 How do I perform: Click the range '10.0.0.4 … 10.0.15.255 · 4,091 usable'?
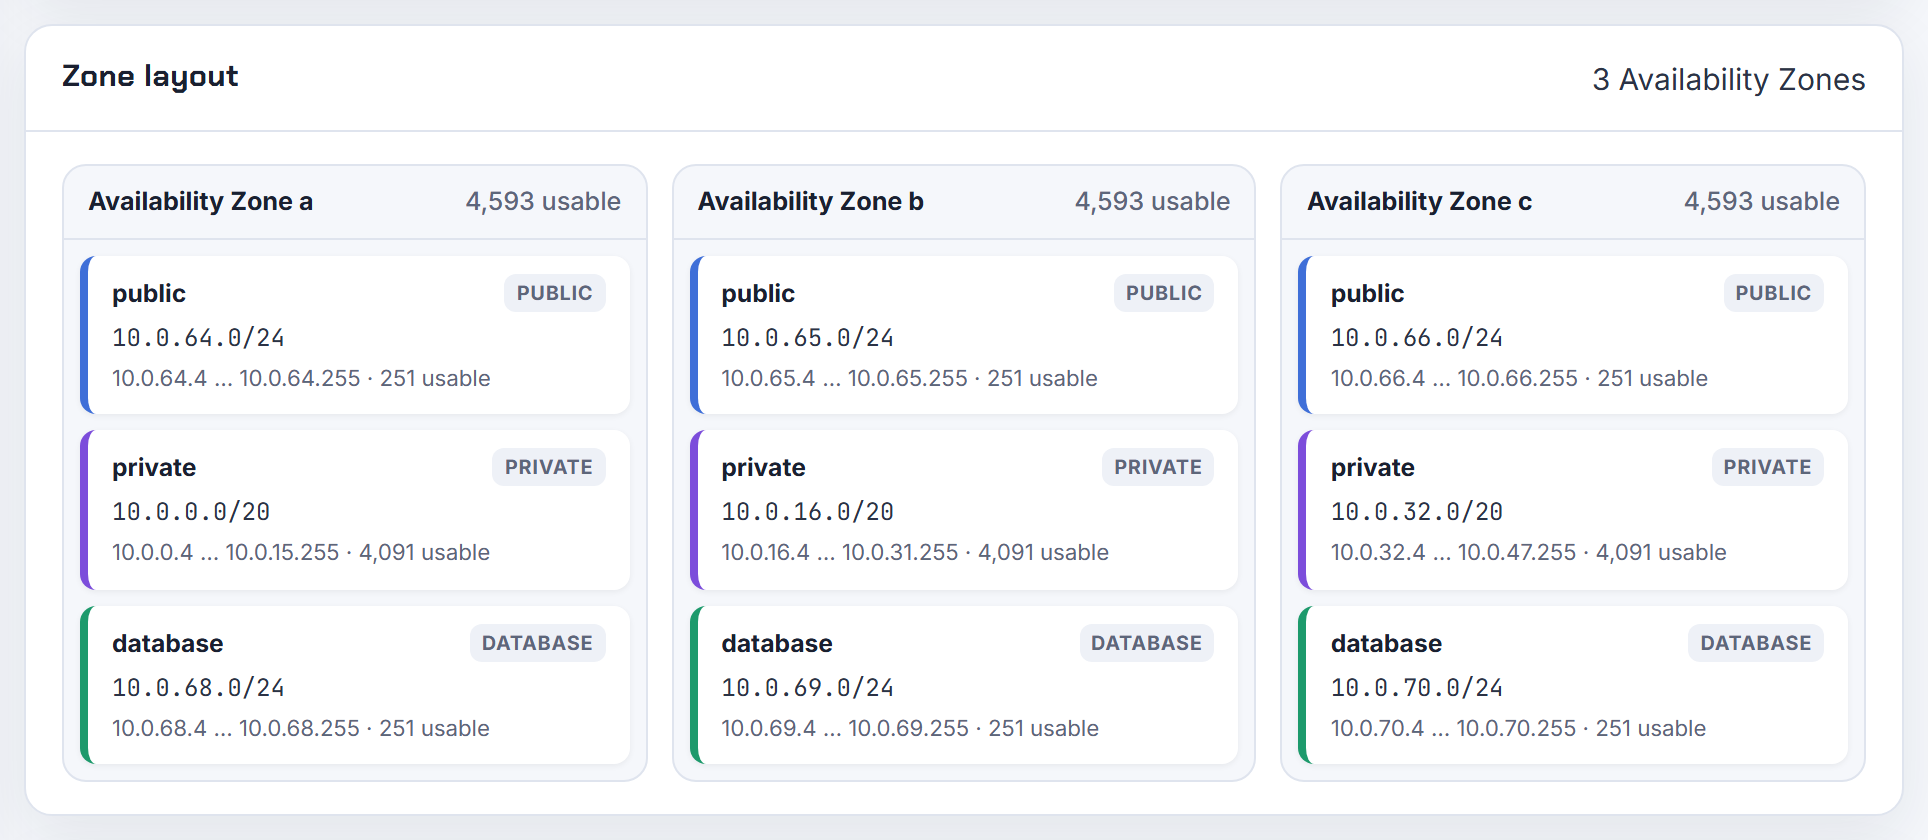coord(301,553)
